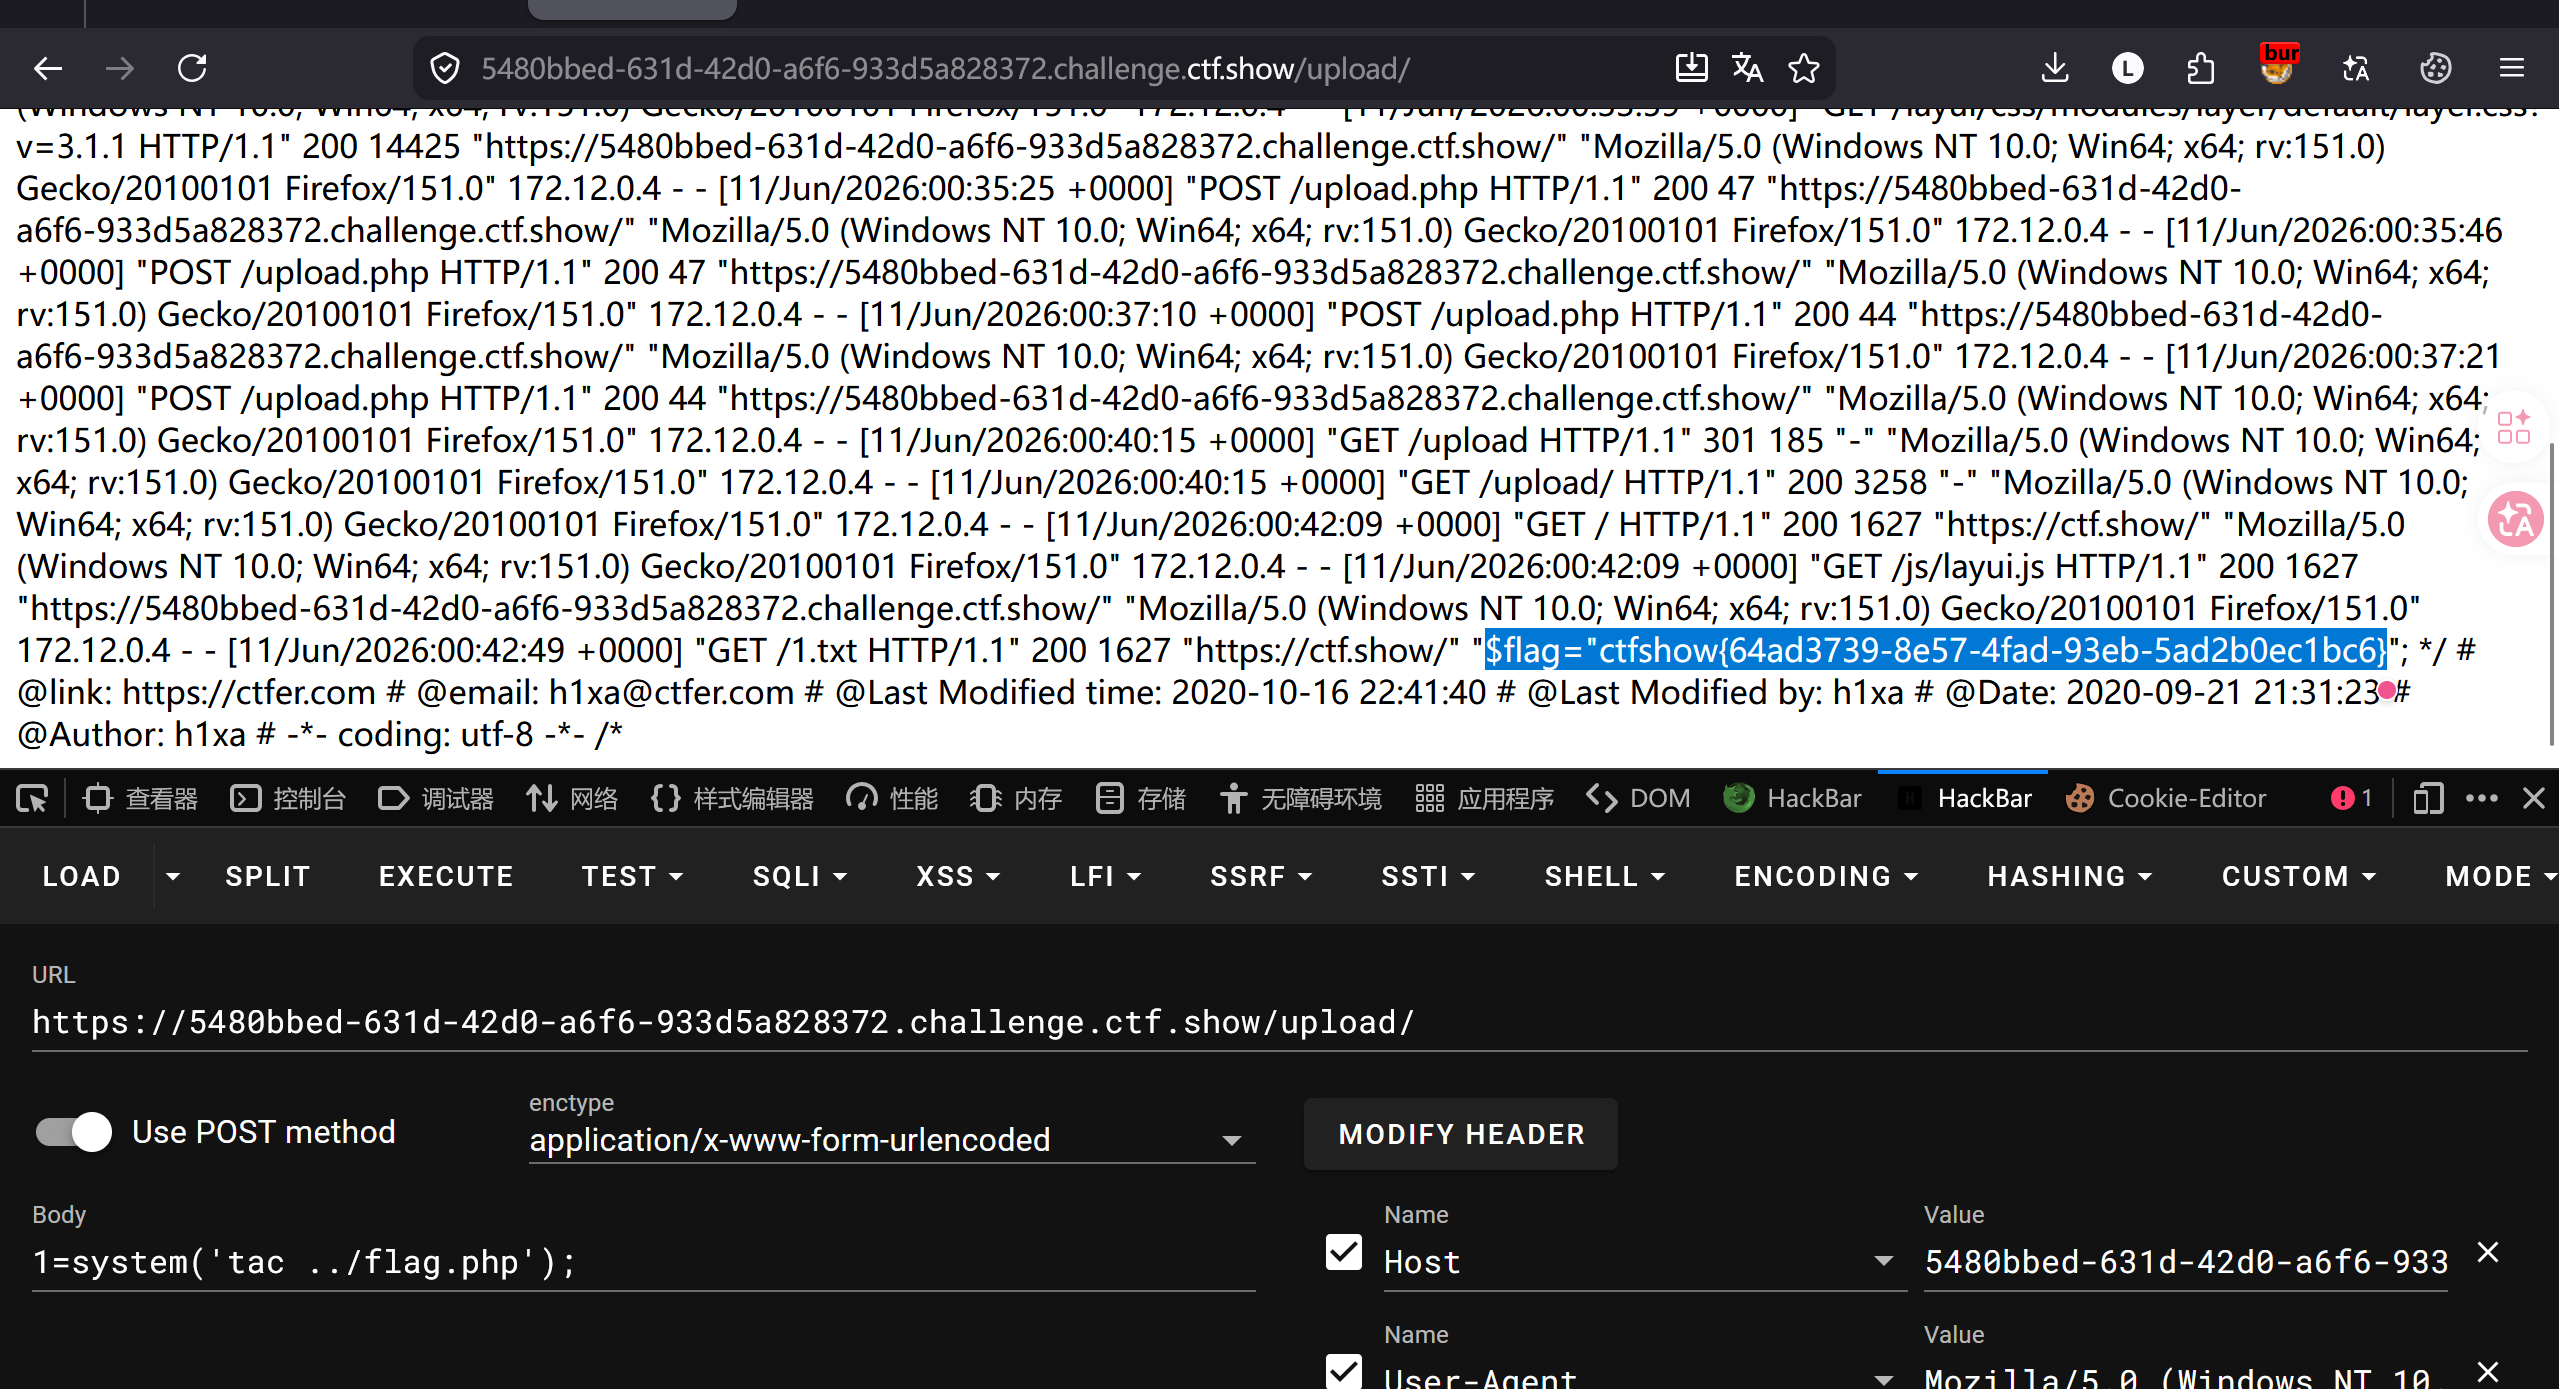Click the forward navigation arrow
The image size is (2559, 1389).
tap(119, 69)
